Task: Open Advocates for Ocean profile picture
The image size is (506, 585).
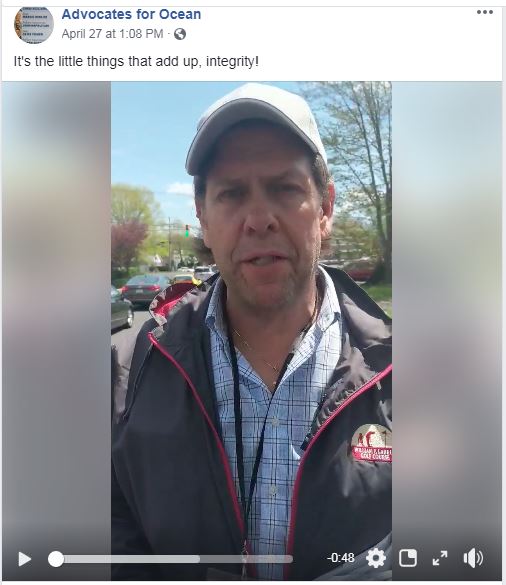Action: [x=34, y=24]
